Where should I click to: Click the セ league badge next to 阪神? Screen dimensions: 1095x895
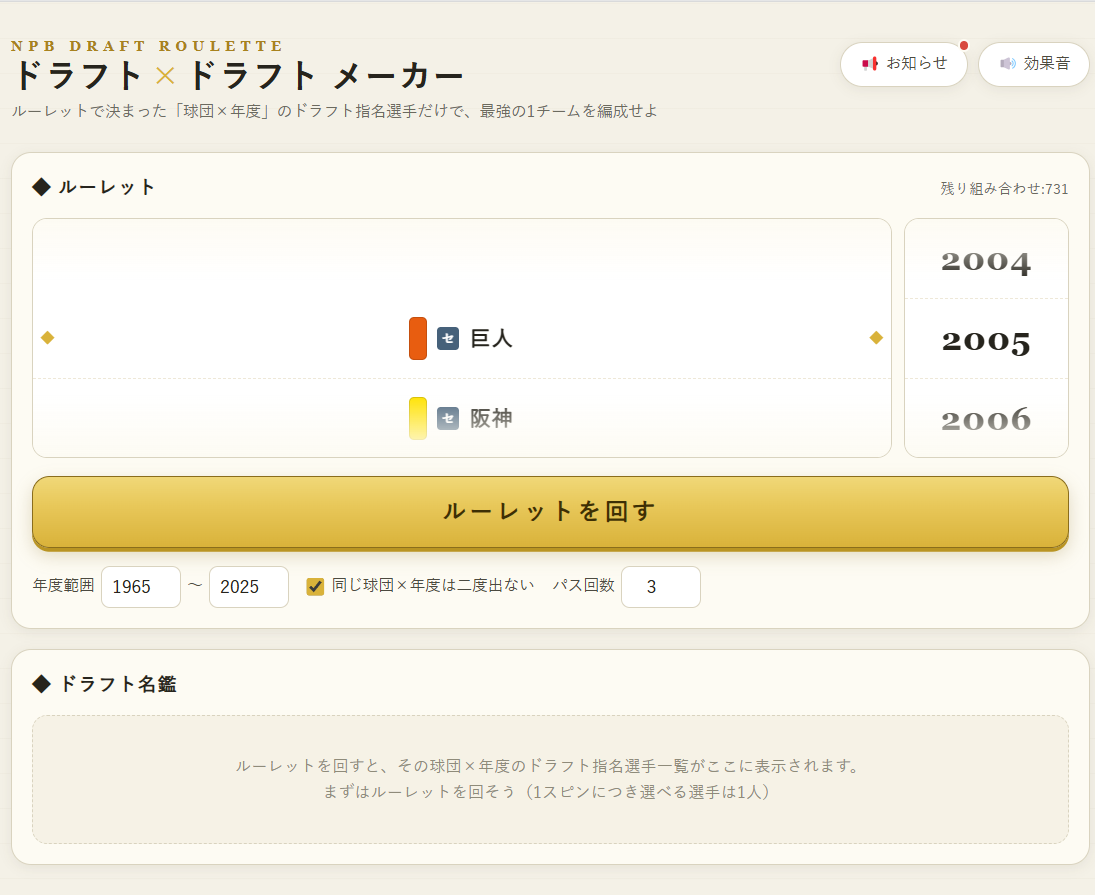click(x=448, y=418)
